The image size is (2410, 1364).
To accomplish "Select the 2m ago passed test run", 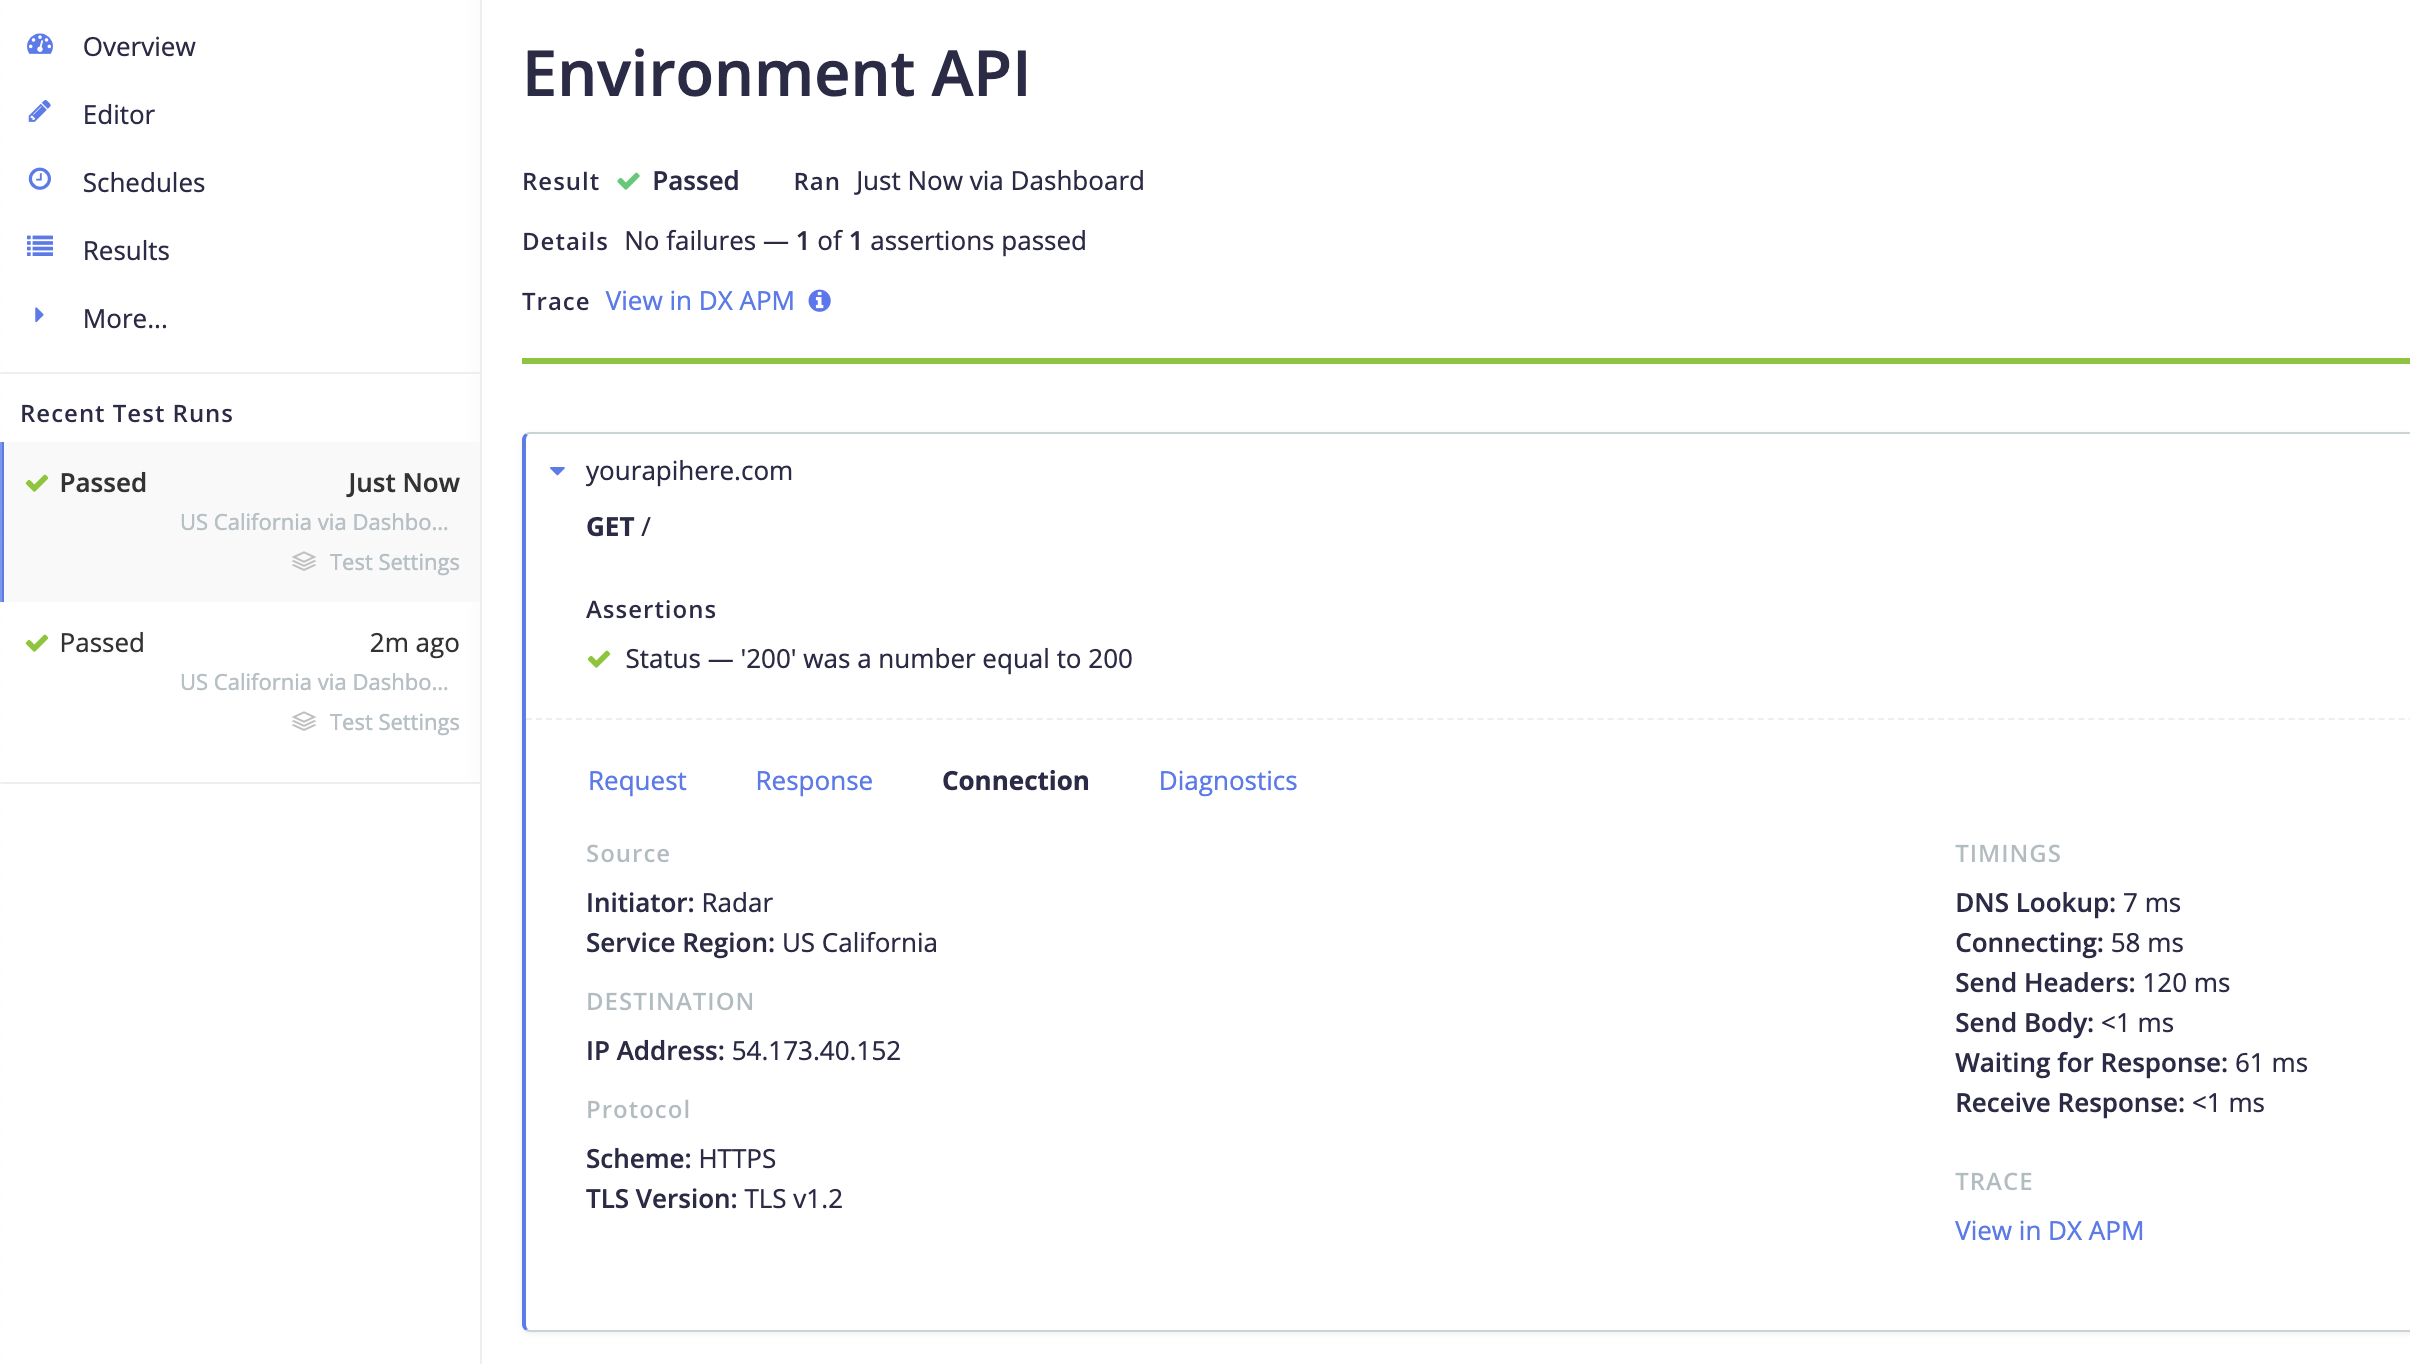I will (241, 682).
